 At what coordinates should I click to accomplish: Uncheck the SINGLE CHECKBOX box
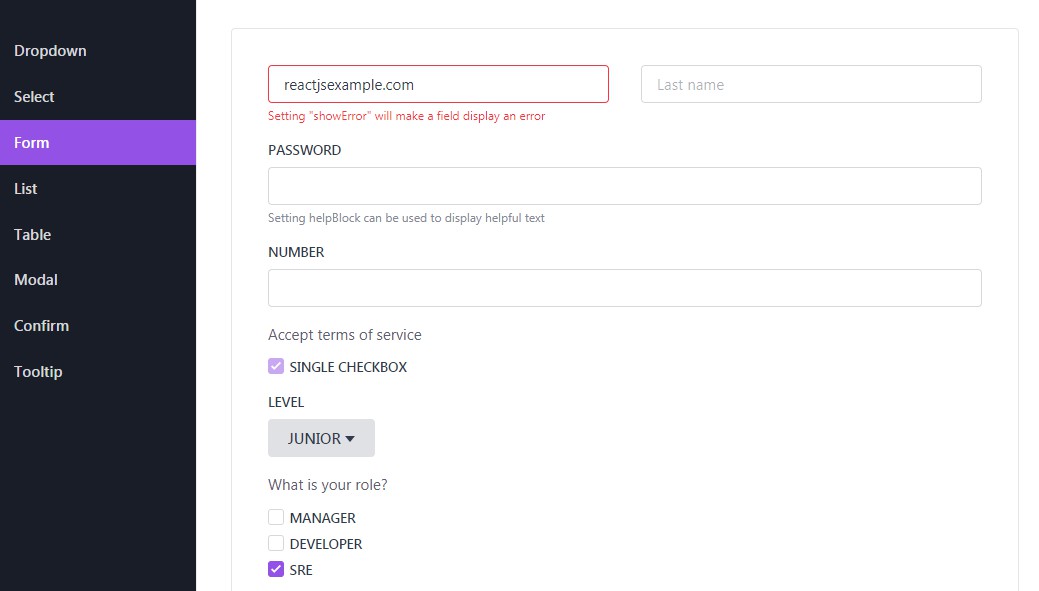pyautogui.click(x=276, y=367)
